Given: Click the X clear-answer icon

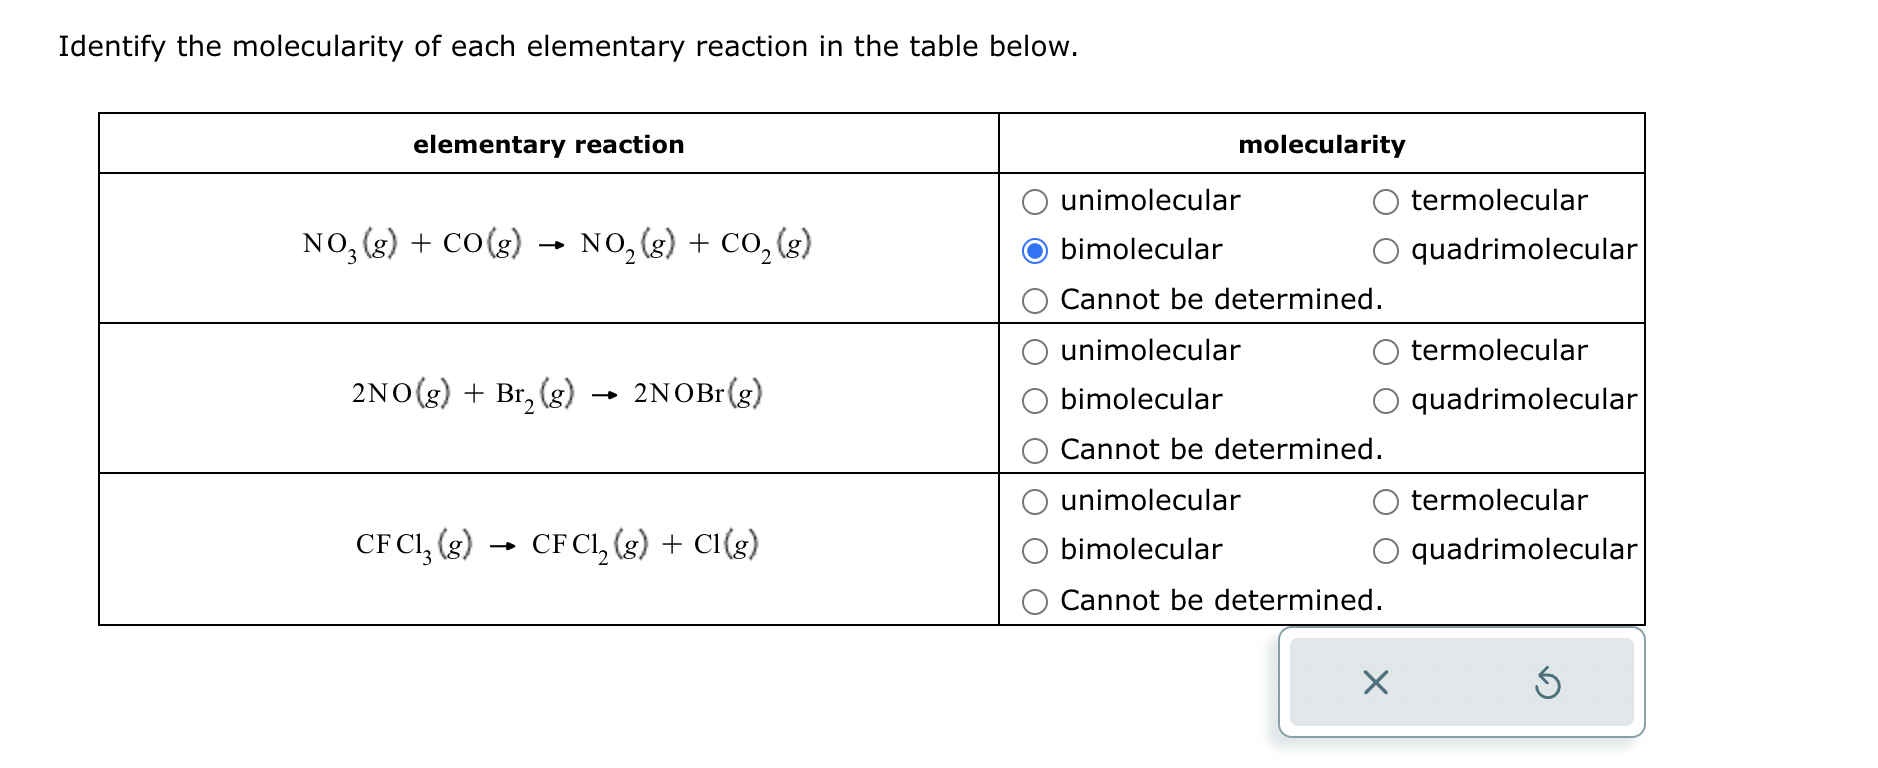Looking at the screenshot, I should [x=1376, y=683].
